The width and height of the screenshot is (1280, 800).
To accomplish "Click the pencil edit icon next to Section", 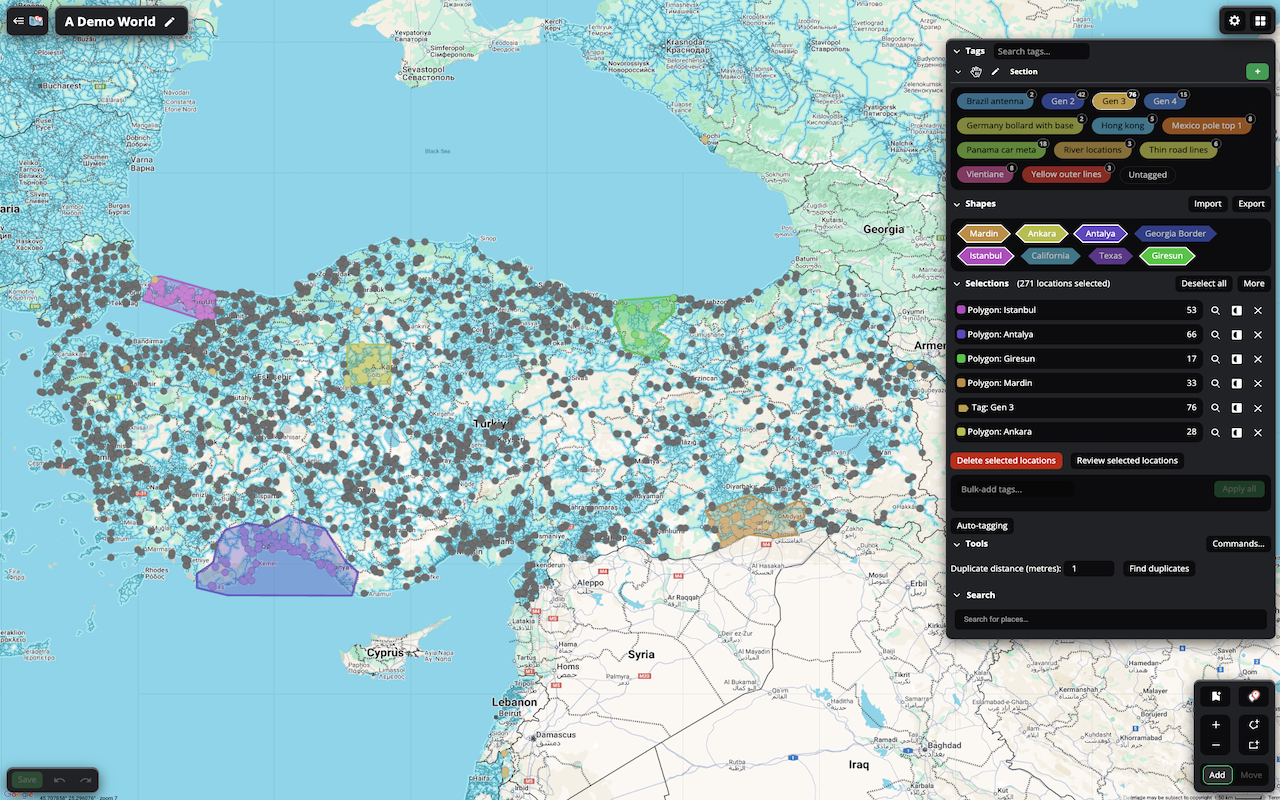I will (995, 72).
